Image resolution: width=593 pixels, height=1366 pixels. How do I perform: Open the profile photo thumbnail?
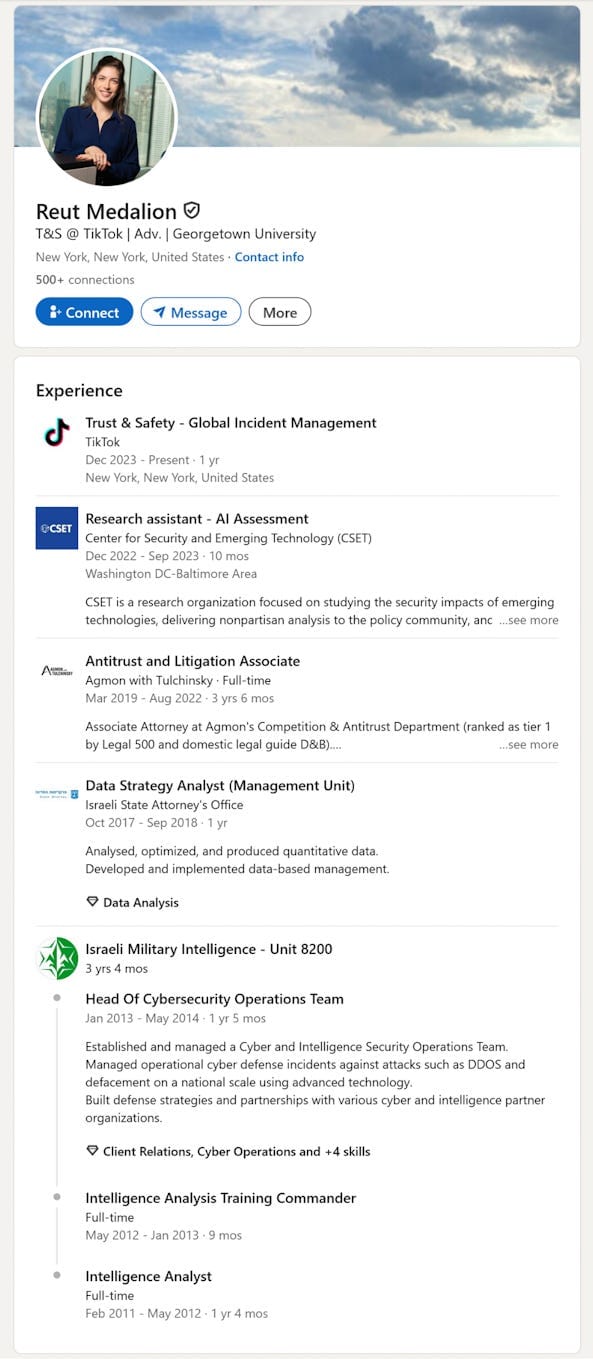[106, 117]
